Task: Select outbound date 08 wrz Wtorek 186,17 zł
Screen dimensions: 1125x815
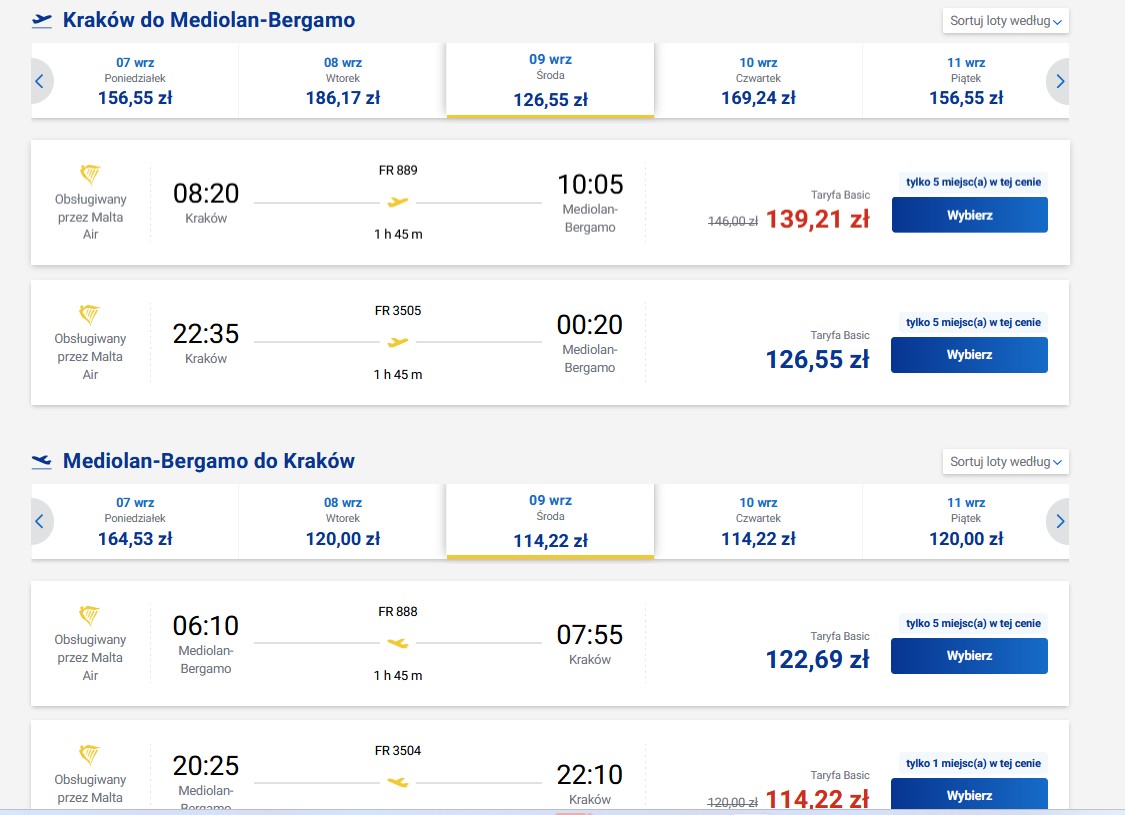Action: pyautogui.click(x=342, y=81)
